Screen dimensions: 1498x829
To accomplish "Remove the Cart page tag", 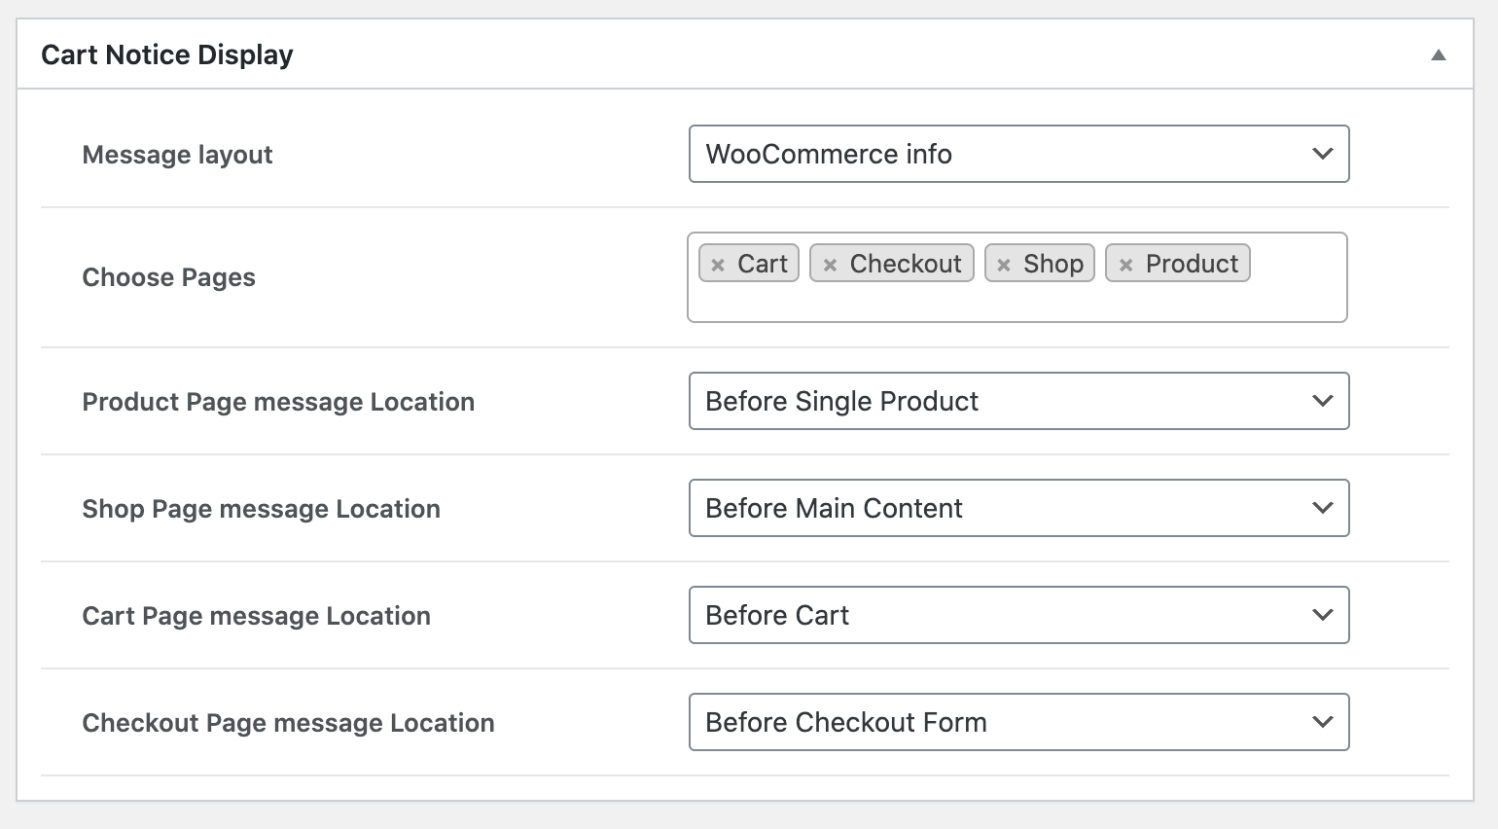I will click(719, 263).
